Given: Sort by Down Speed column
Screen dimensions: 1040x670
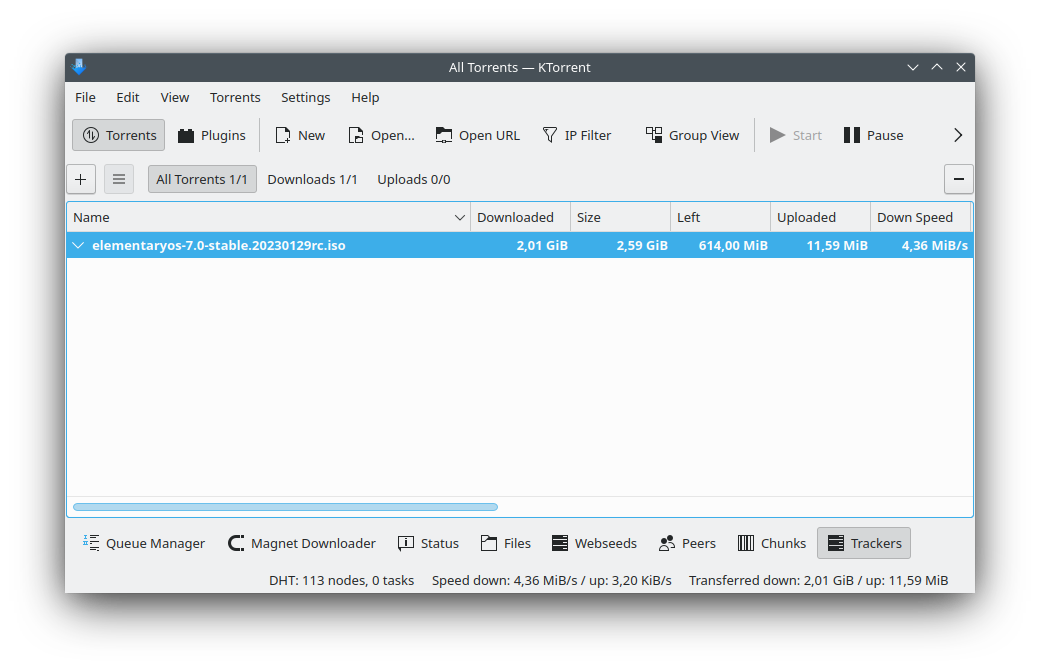Looking at the screenshot, I should click(921, 218).
